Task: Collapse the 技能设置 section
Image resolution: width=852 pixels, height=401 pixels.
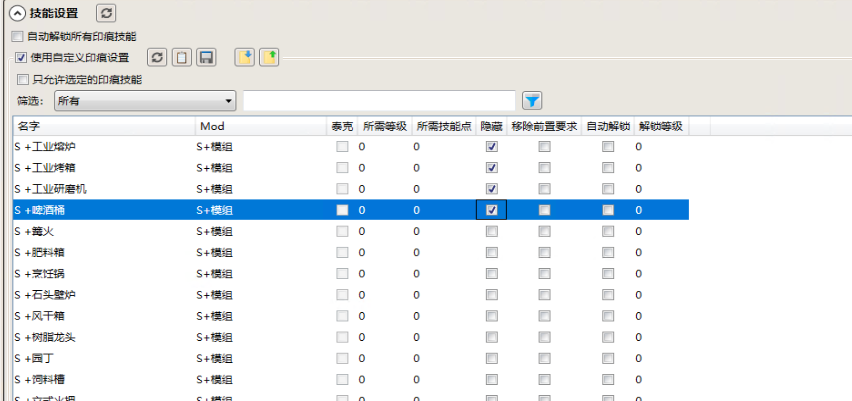Action: click(16, 13)
